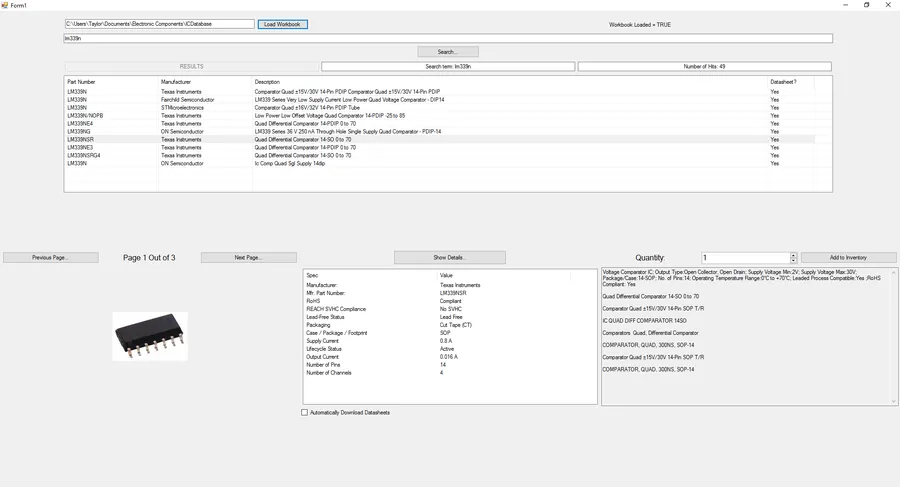900x487 pixels.
Task: Go to the Next Page
Action: point(249,257)
